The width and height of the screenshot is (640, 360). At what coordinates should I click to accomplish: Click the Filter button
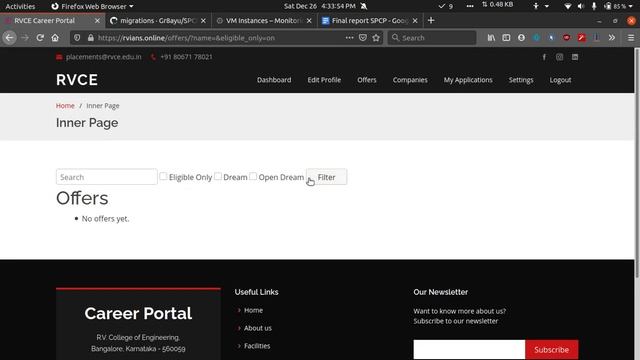[x=327, y=177]
